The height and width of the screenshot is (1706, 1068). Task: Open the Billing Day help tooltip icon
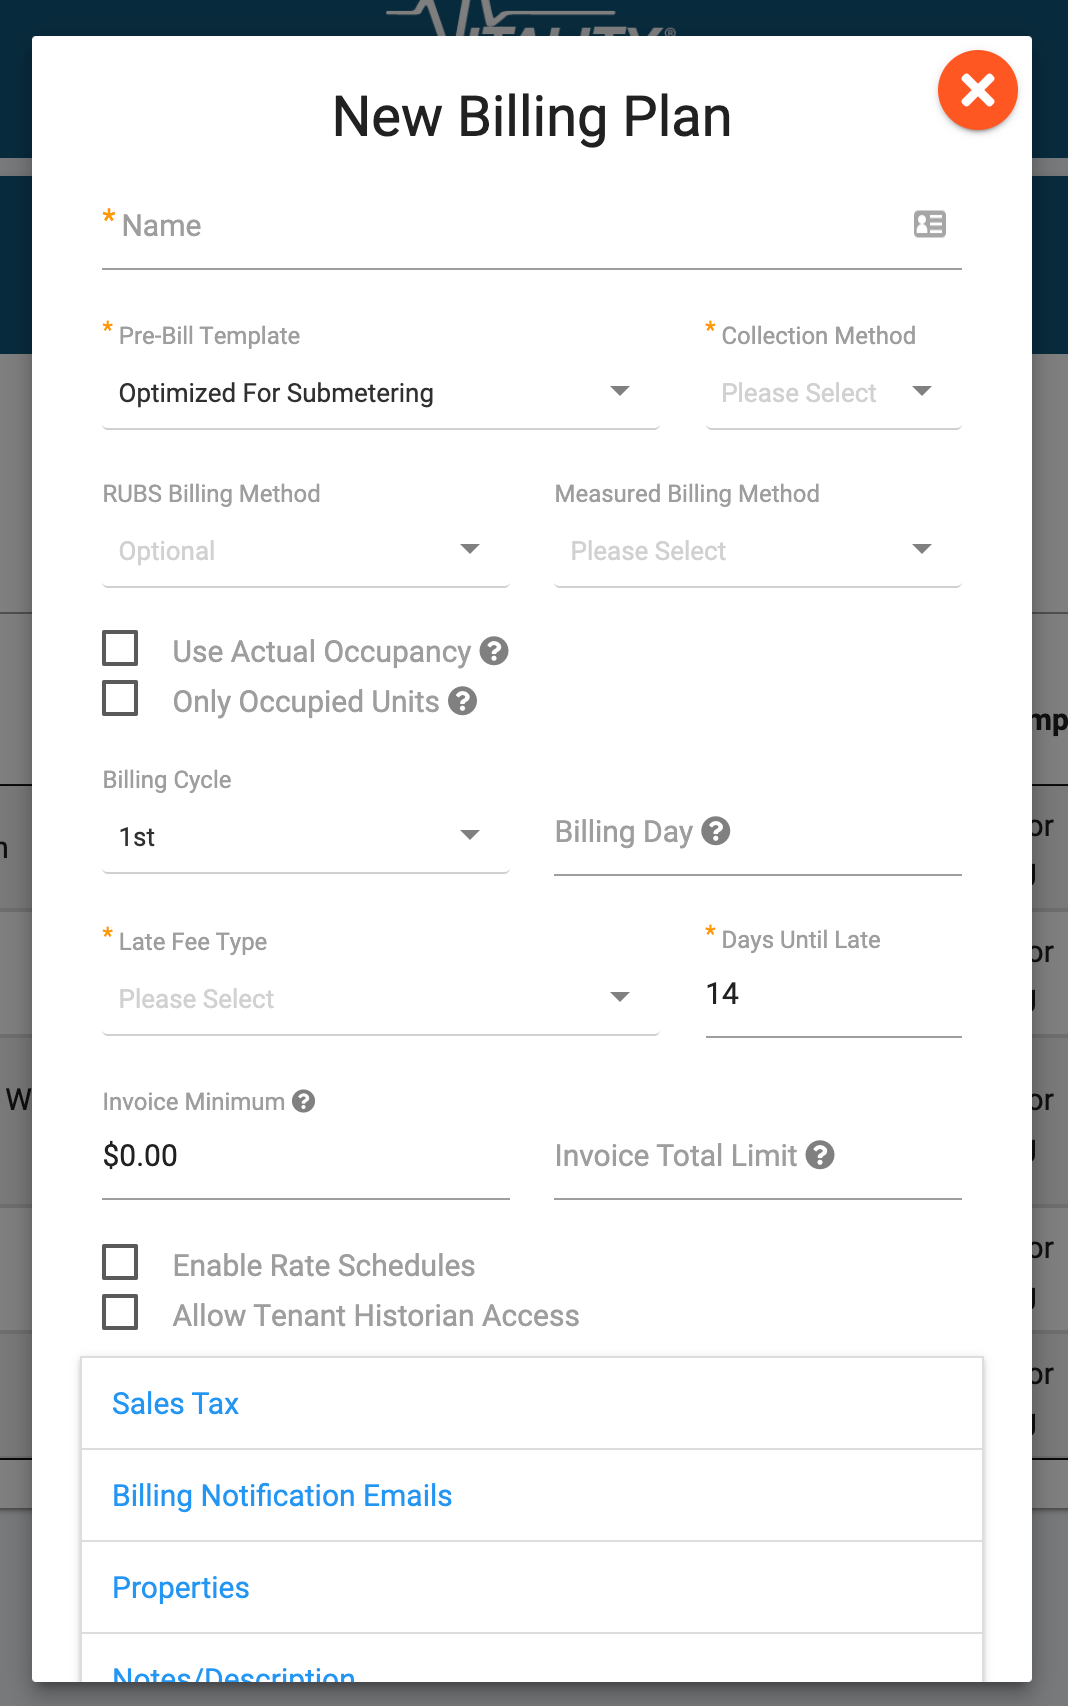tap(716, 830)
